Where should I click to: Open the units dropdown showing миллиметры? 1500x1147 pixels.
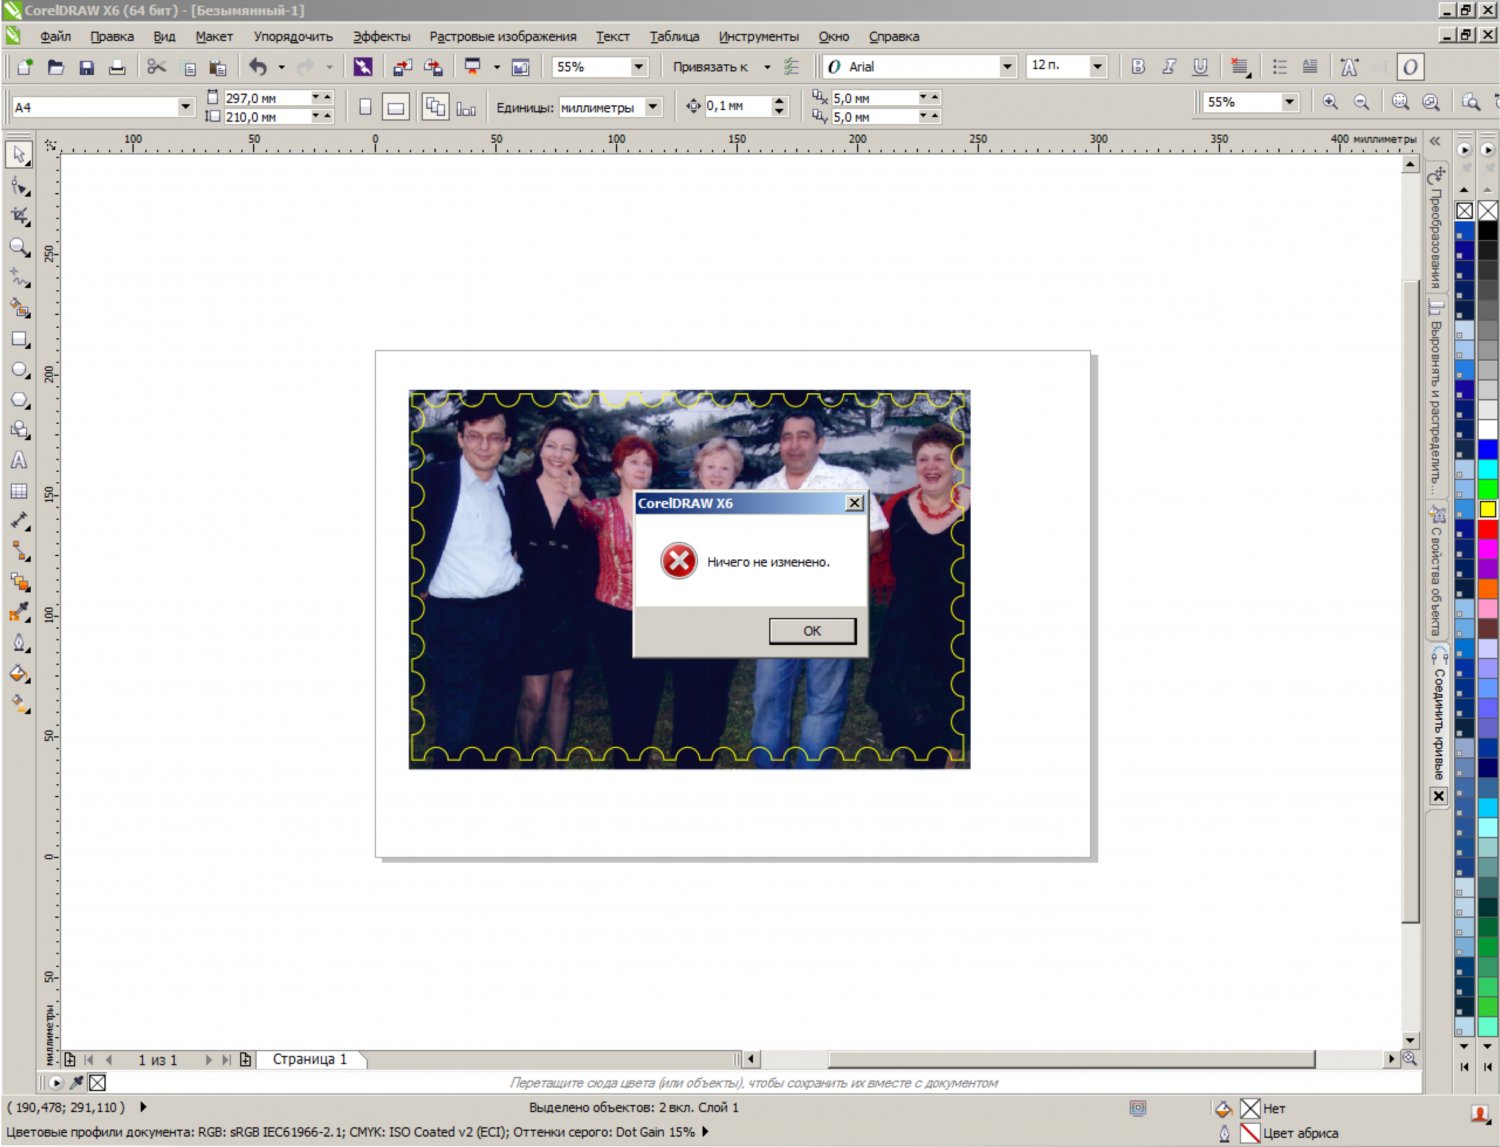click(652, 107)
